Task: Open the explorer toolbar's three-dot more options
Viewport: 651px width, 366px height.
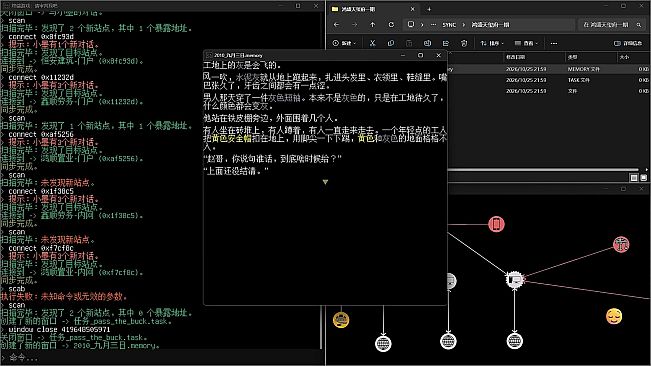Action: pos(553,43)
